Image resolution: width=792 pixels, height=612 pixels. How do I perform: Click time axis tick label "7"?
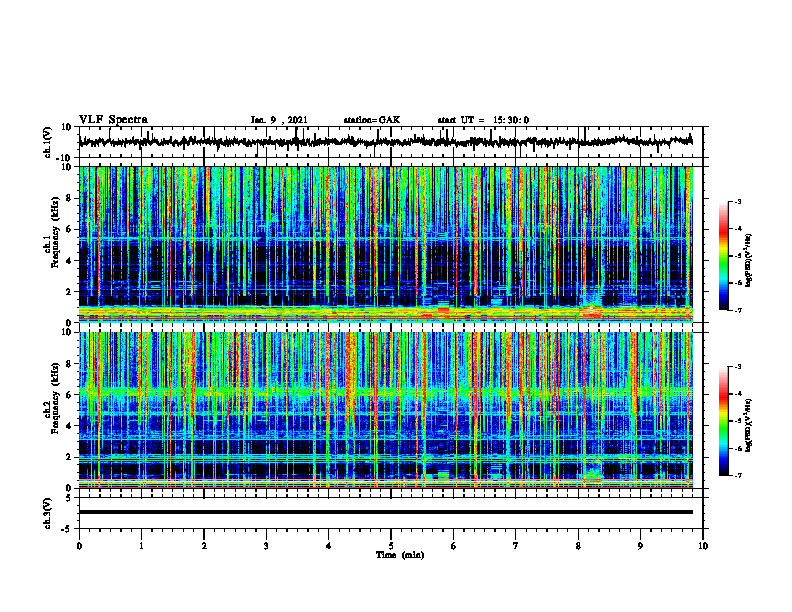pos(516,546)
